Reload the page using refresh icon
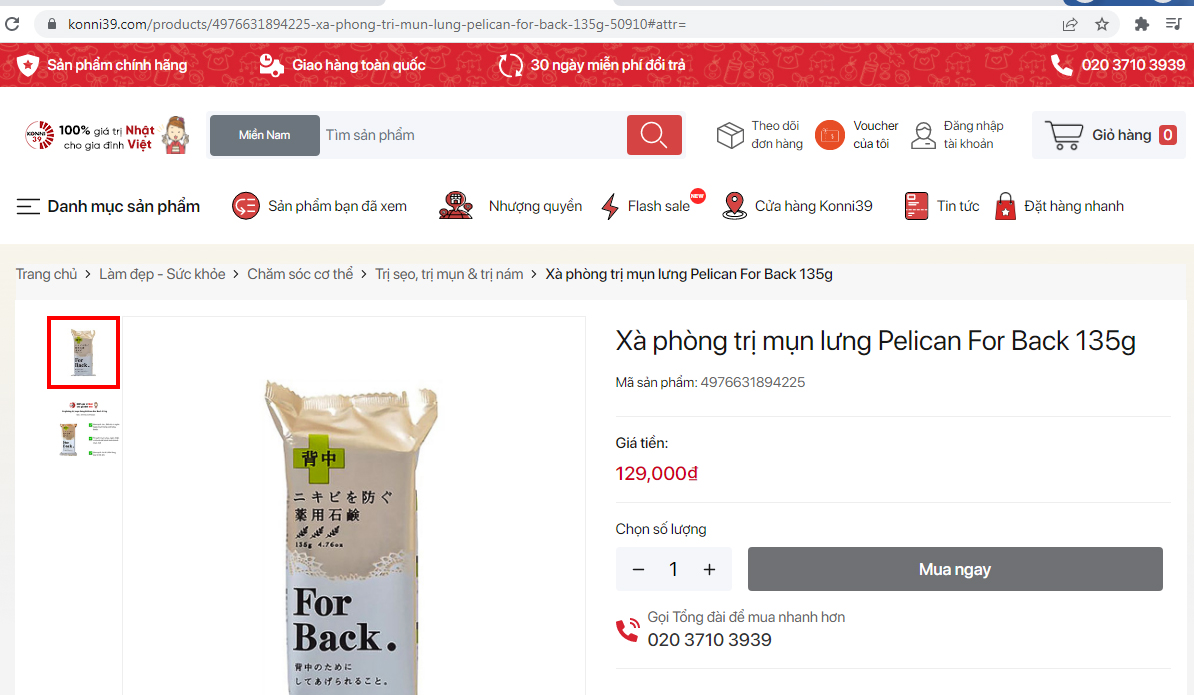Image resolution: width=1194 pixels, height=695 pixels. [12, 24]
